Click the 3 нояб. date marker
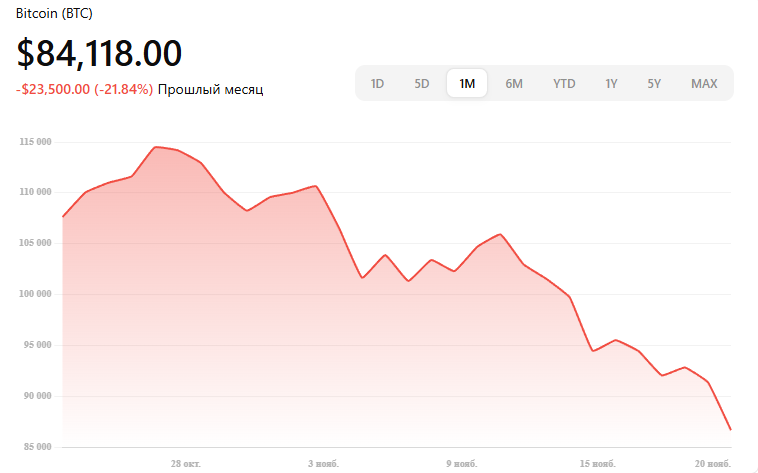 tap(324, 463)
